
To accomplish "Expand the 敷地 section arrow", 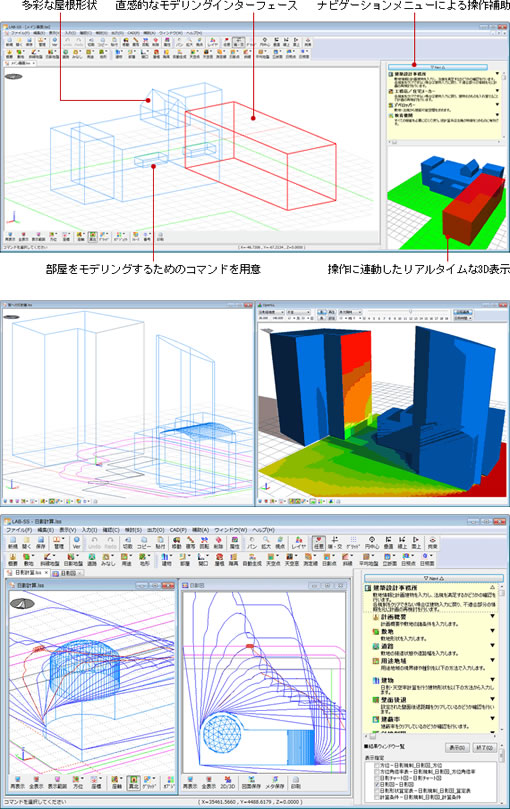I will [x=492, y=631].
